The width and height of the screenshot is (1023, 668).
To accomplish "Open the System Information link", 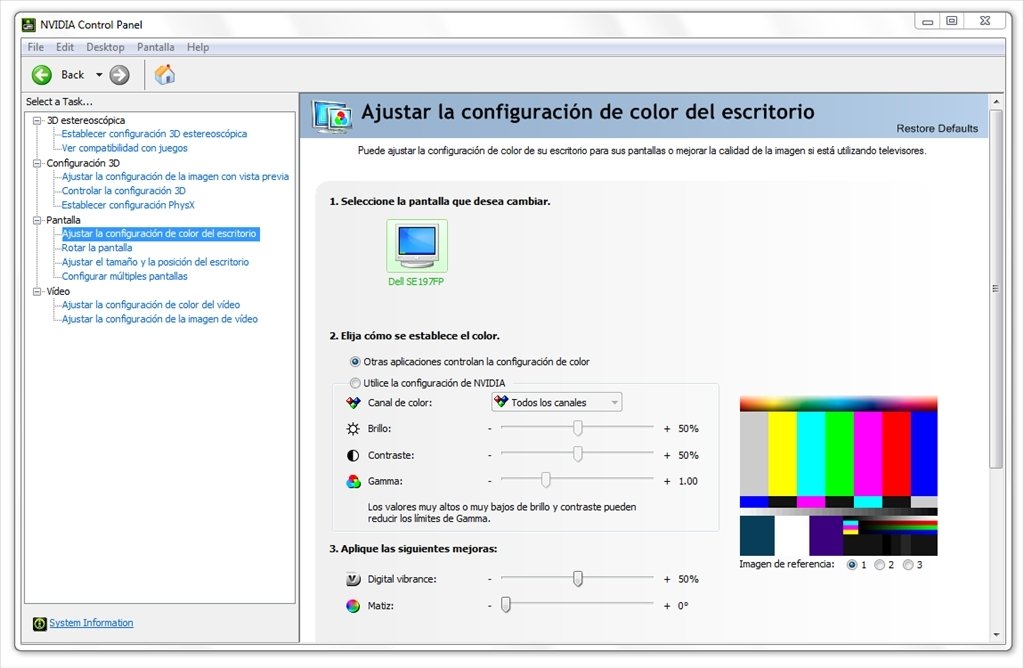I will click(91, 623).
